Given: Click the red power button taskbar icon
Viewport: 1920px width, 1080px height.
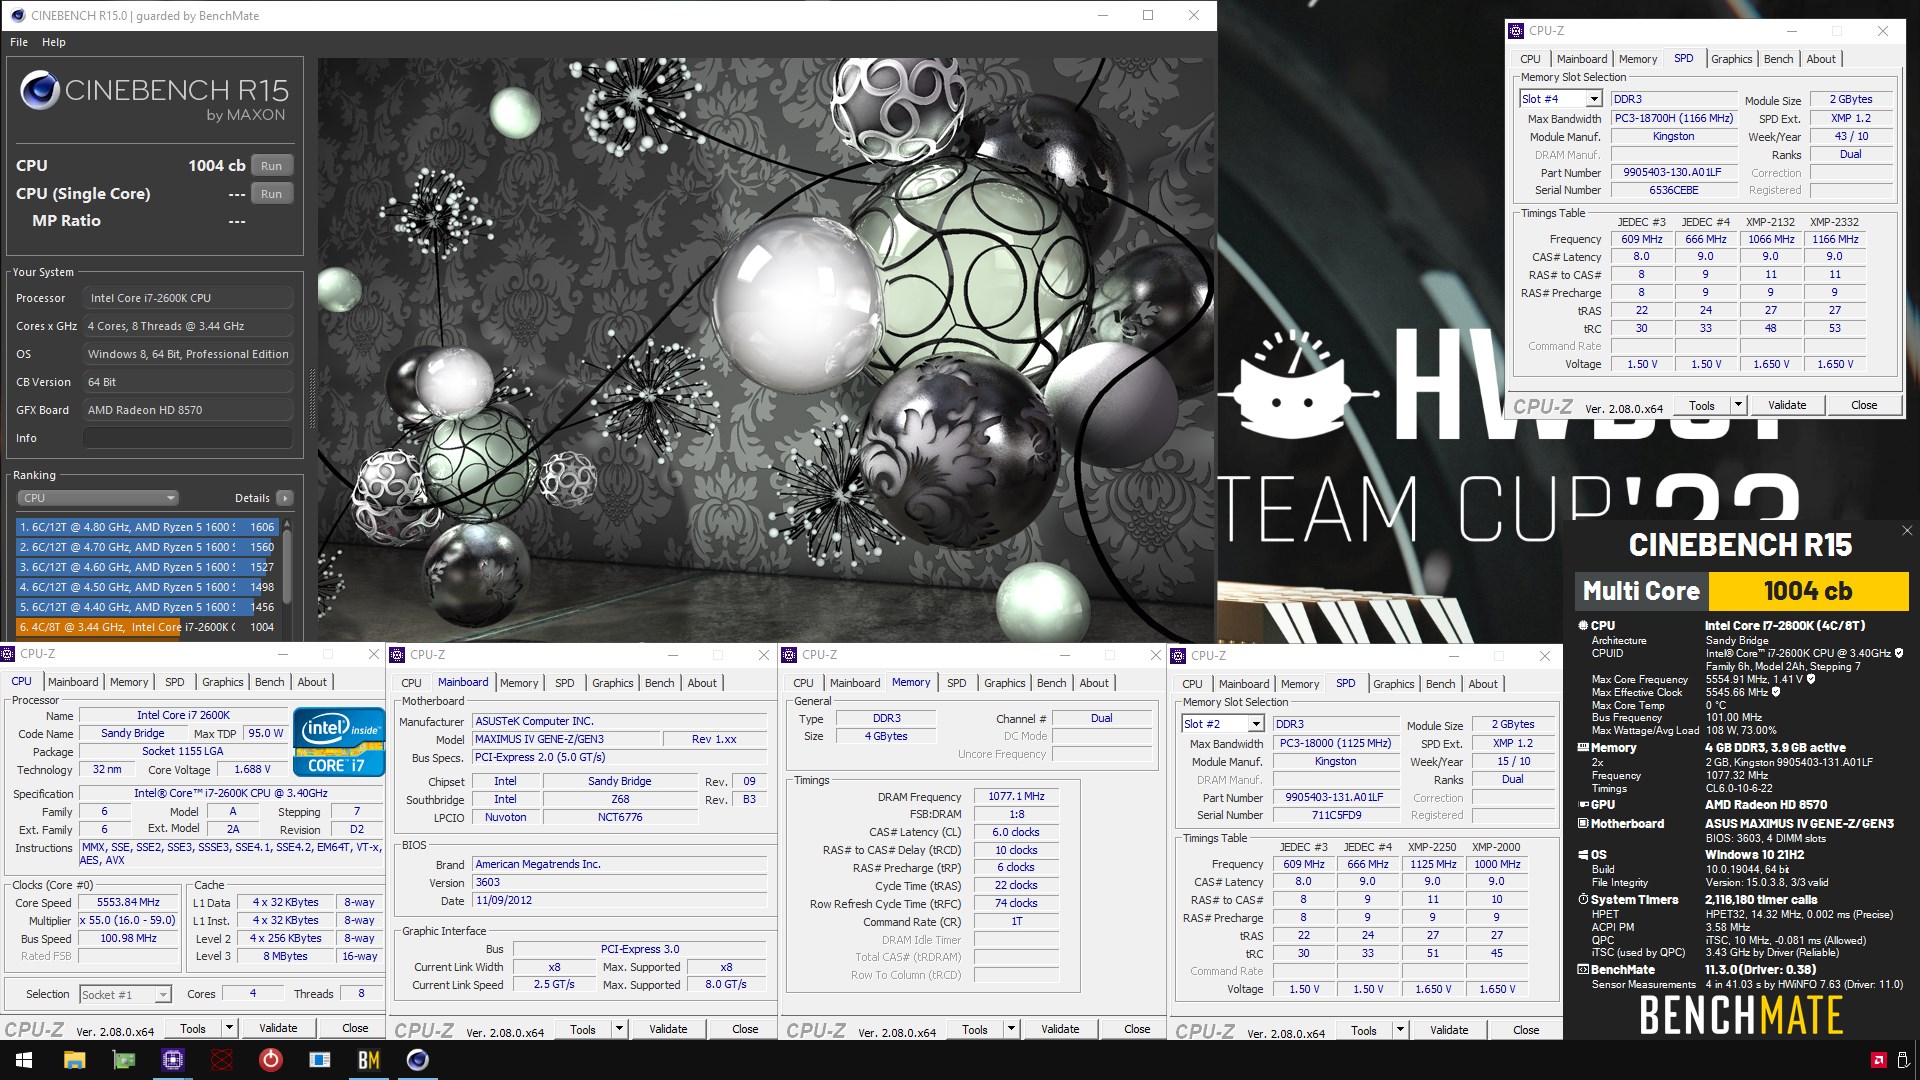Looking at the screenshot, I should (271, 1060).
